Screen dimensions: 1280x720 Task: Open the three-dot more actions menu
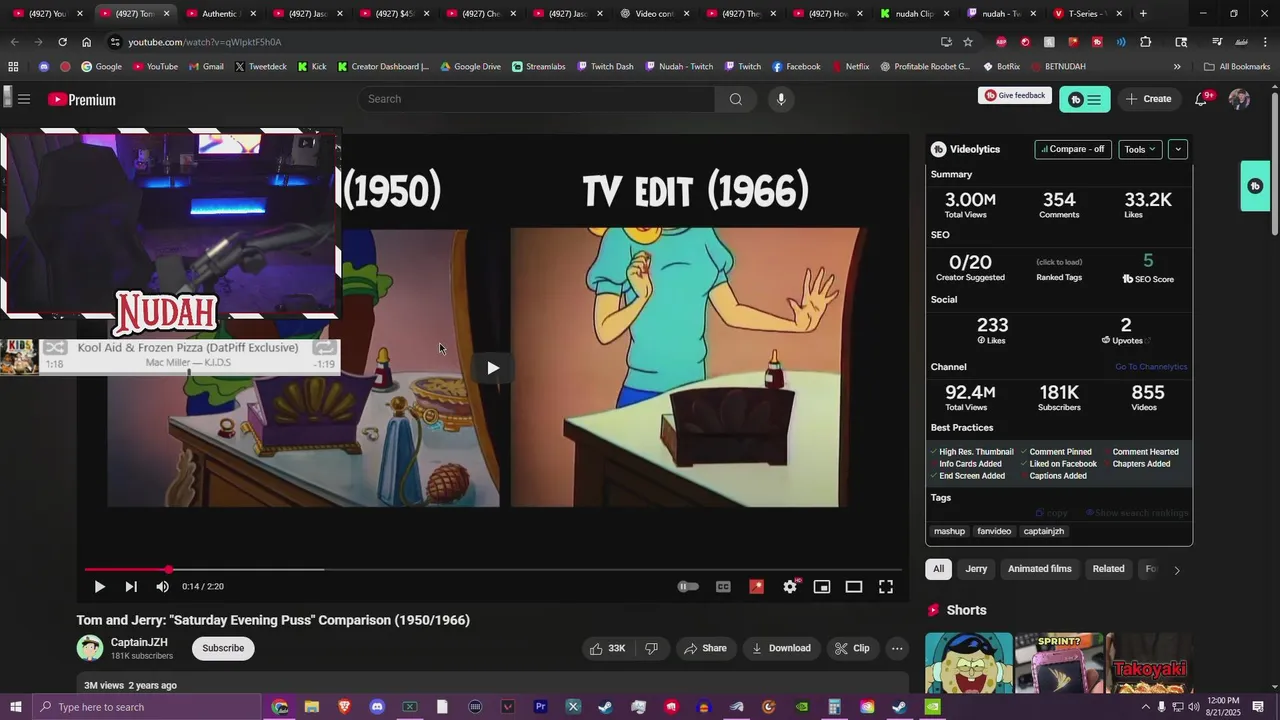(x=897, y=648)
